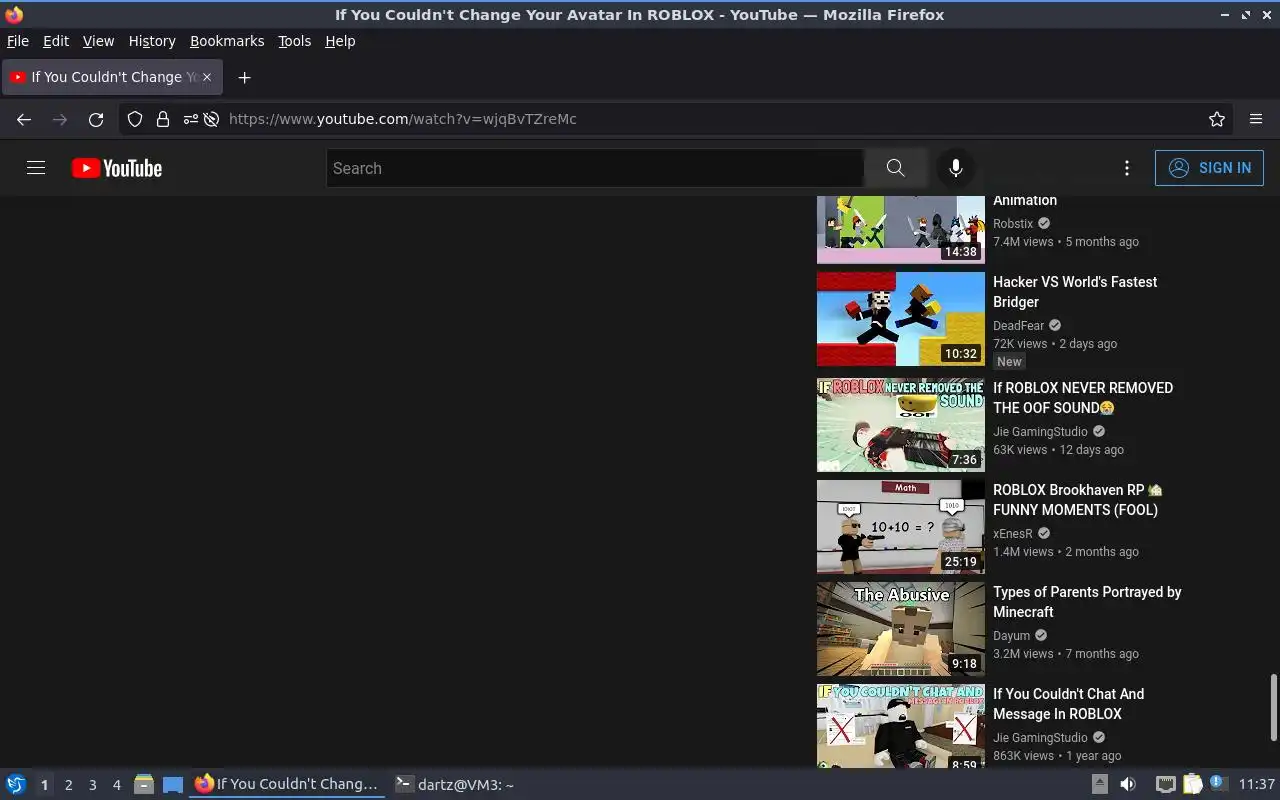The image size is (1280, 800).
Task: Open the Help menu
Action: (340, 41)
